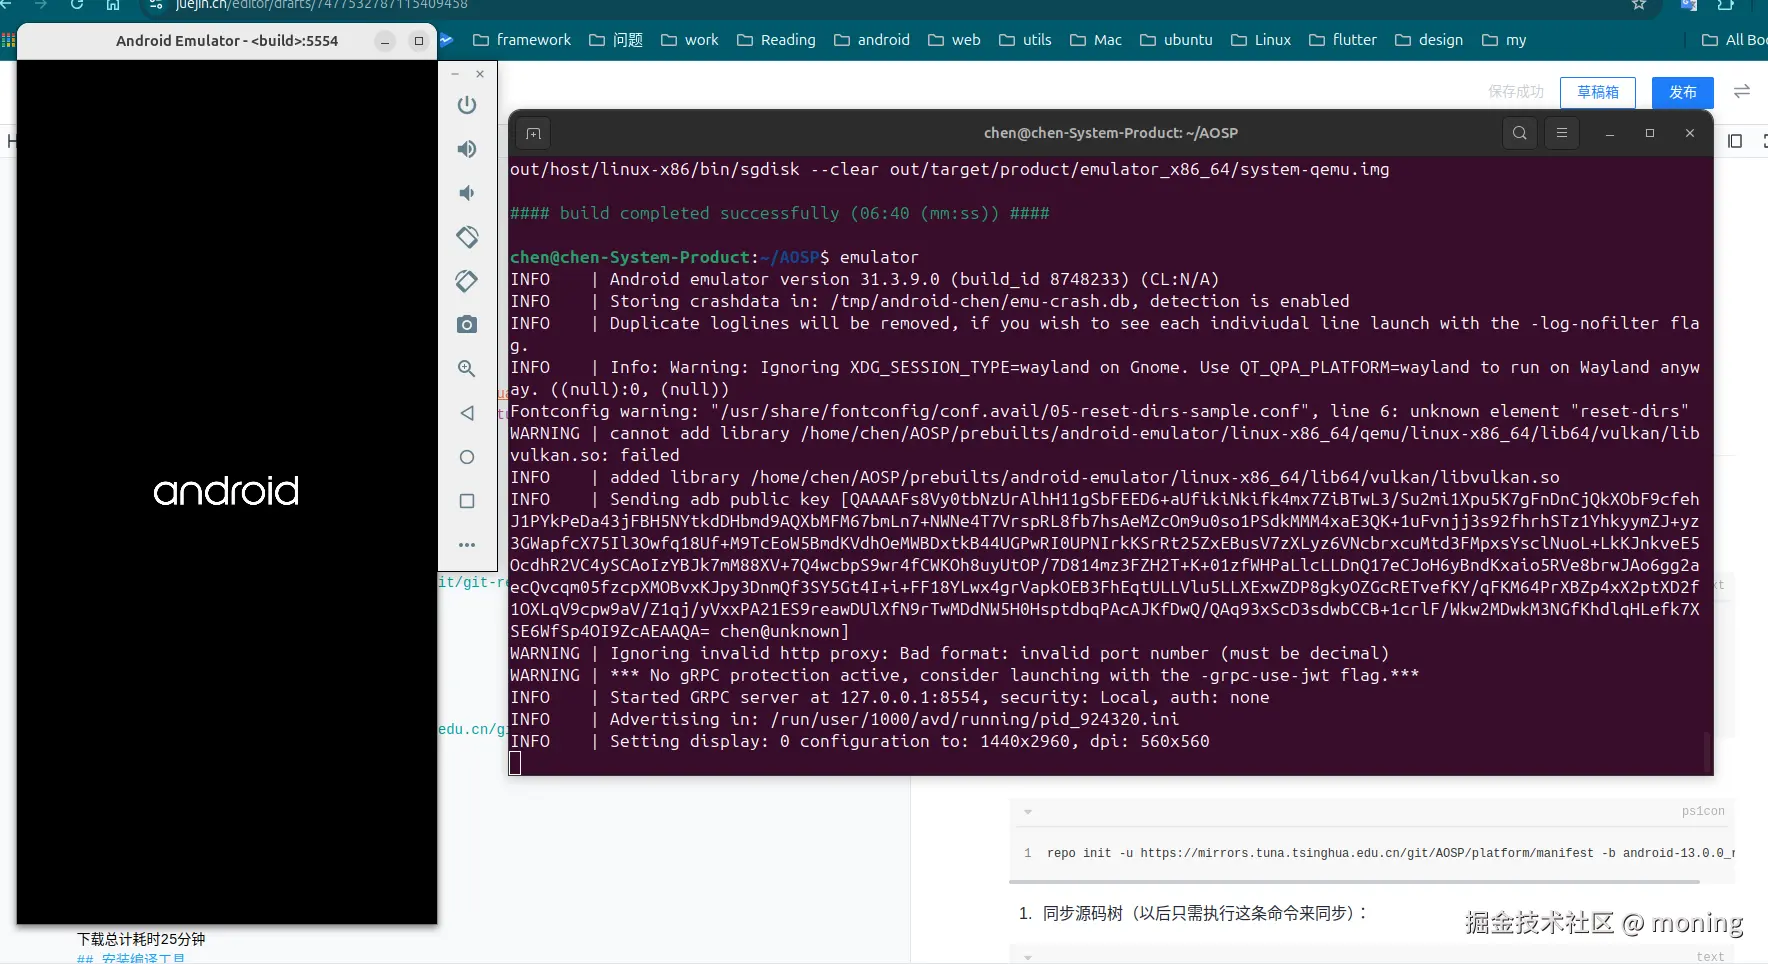Open the framework bookmarks folder
Screen dimensions: 1768x964
tap(522, 40)
